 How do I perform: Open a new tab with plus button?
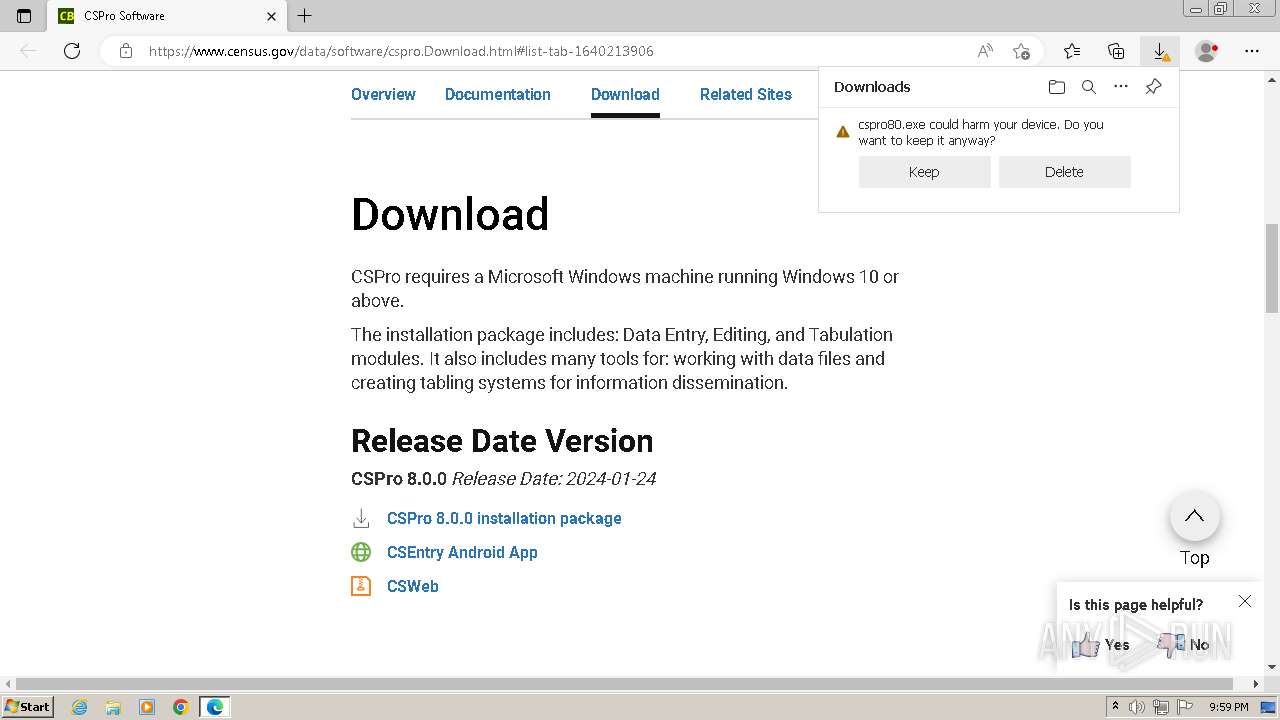(x=305, y=16)
